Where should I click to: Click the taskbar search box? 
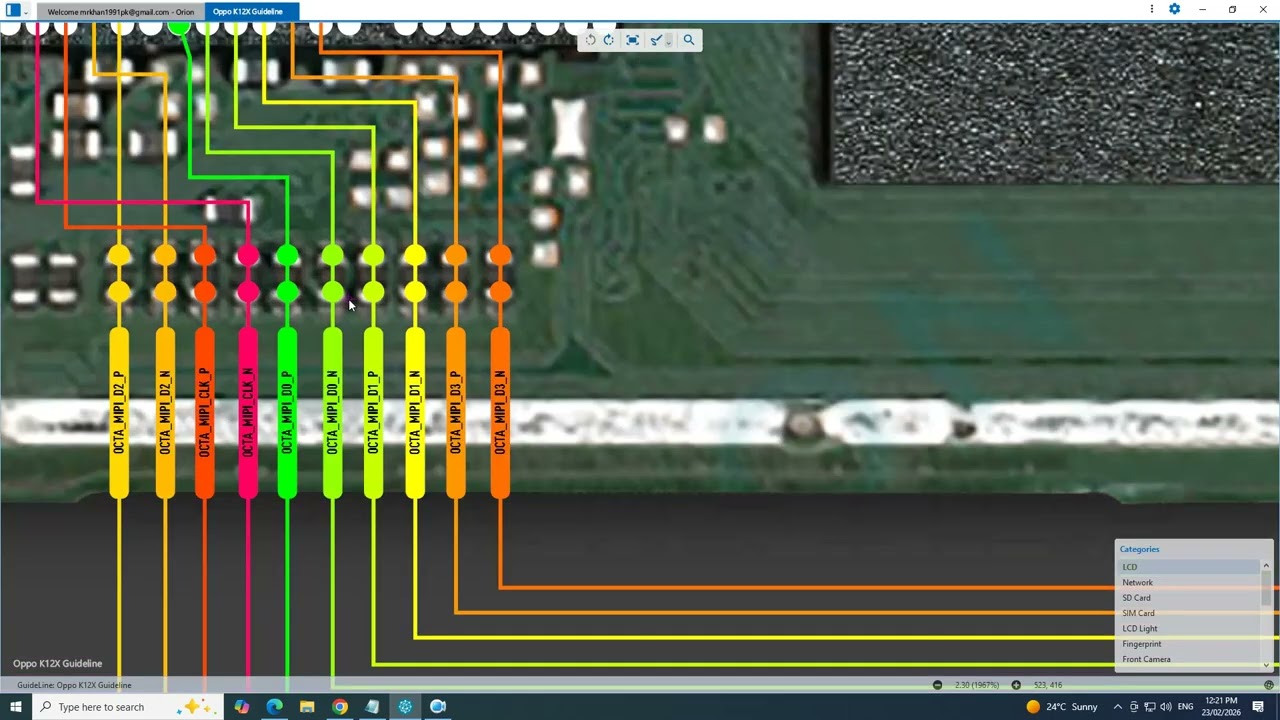(x=128, y=707)
